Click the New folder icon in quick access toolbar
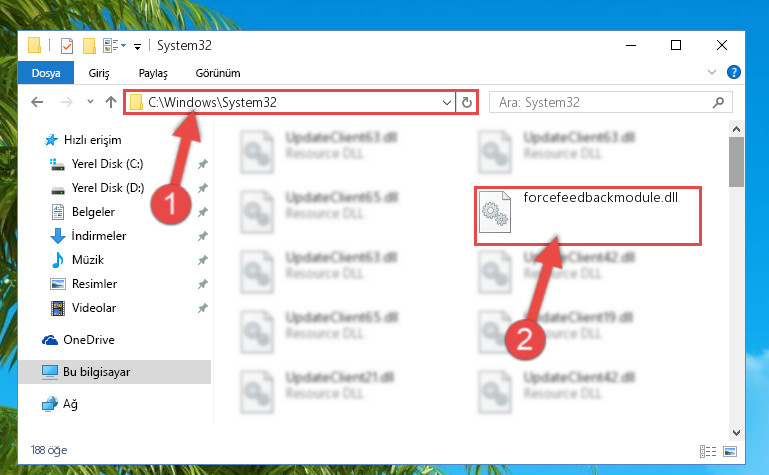769x475 pixels. point(89,46)
